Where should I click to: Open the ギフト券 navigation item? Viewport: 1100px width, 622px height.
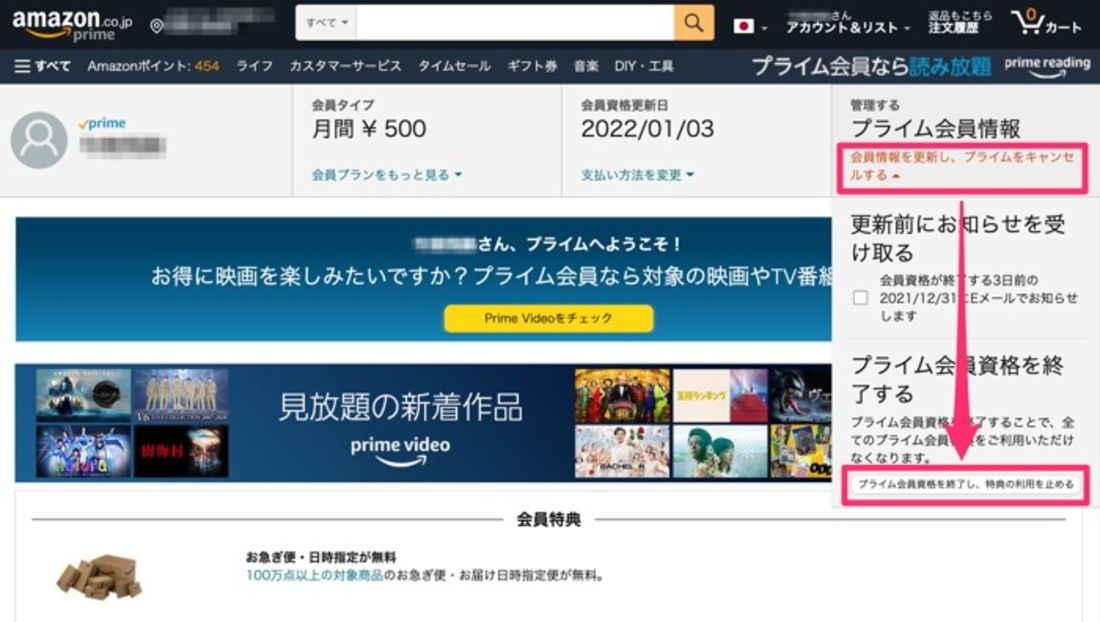tap(532, 66)
